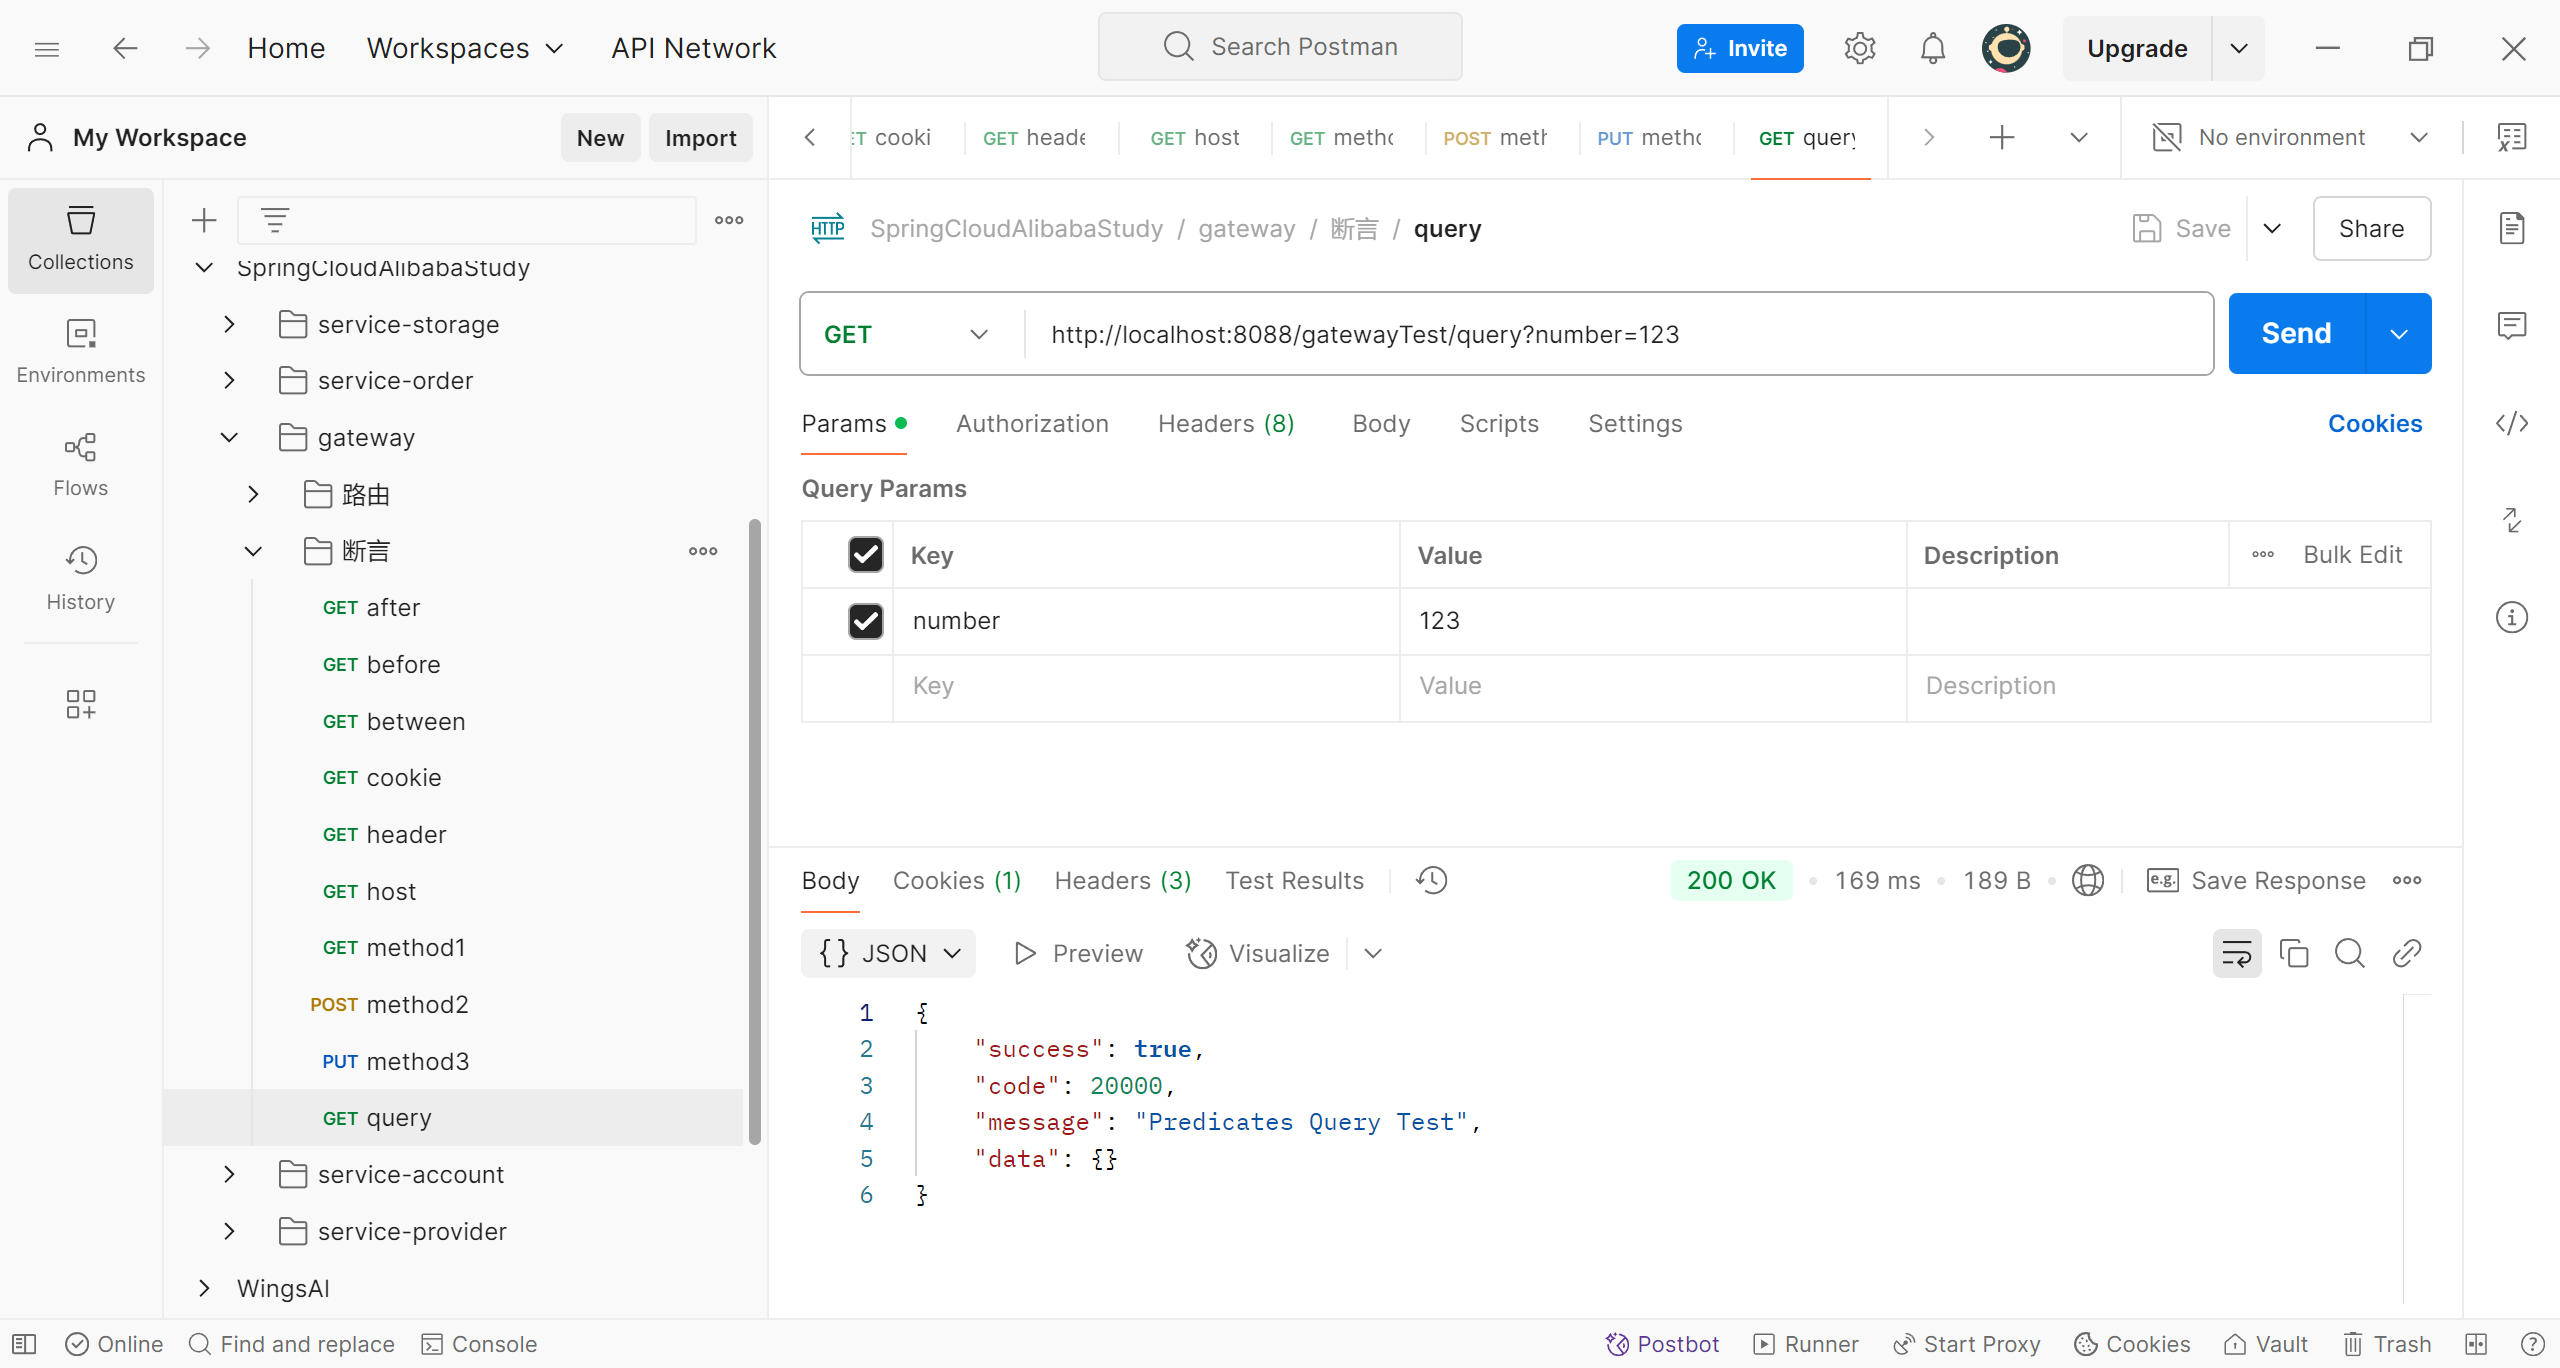This screenshot has height=1368, width=2560.
Task: Open the Cookies link
Action: pyautogui.click(x=2374, y=424)
